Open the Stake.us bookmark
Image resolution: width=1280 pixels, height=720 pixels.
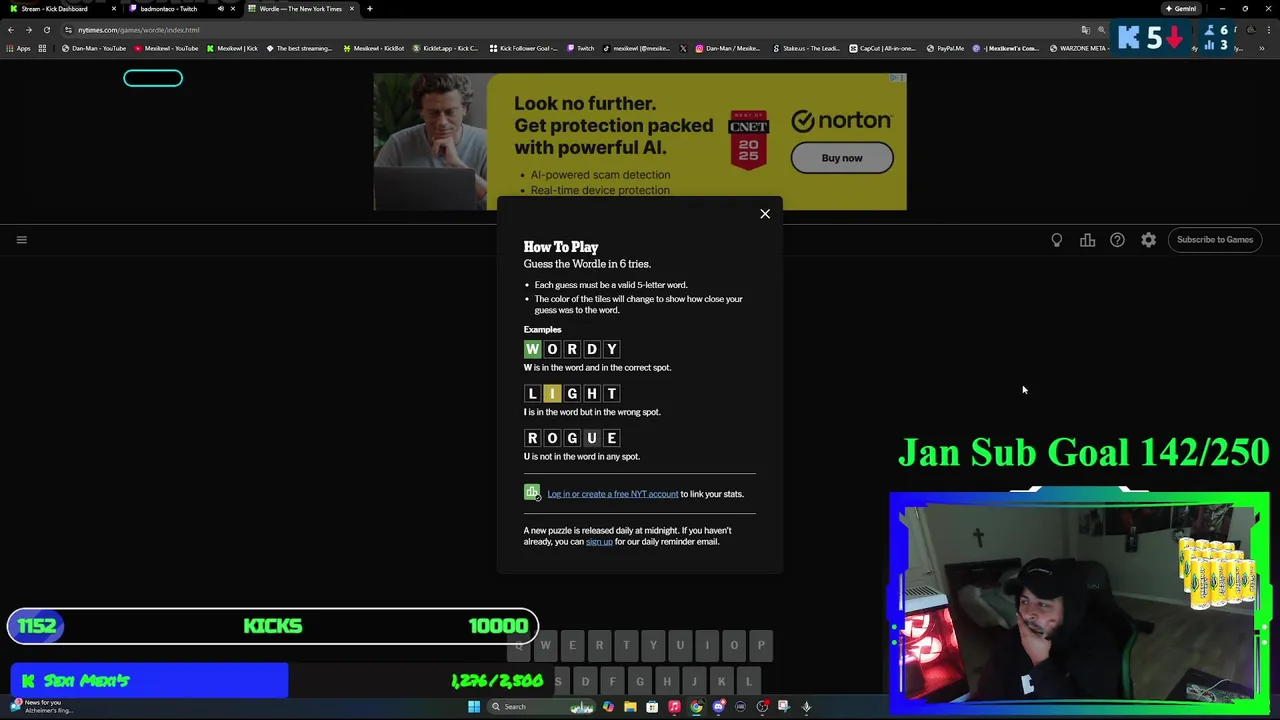pyautogui.click(x=806, y=48)
